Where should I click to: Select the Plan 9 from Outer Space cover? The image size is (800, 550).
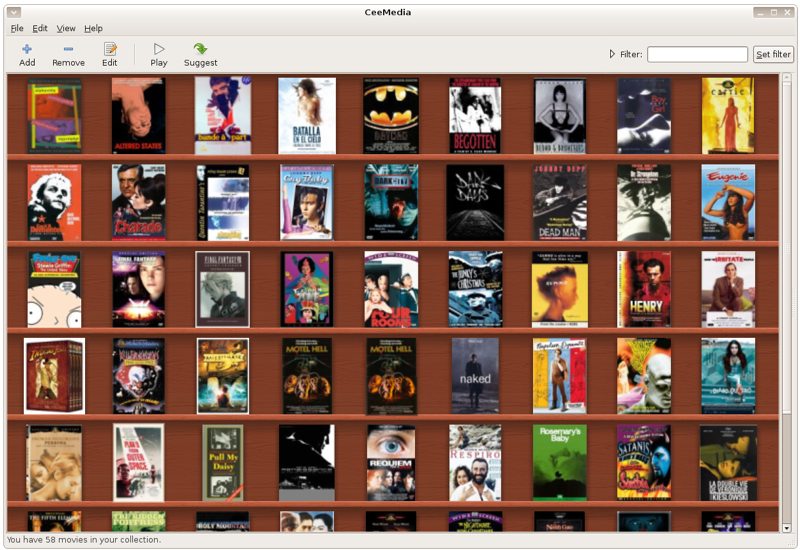[x=138, y=462]
